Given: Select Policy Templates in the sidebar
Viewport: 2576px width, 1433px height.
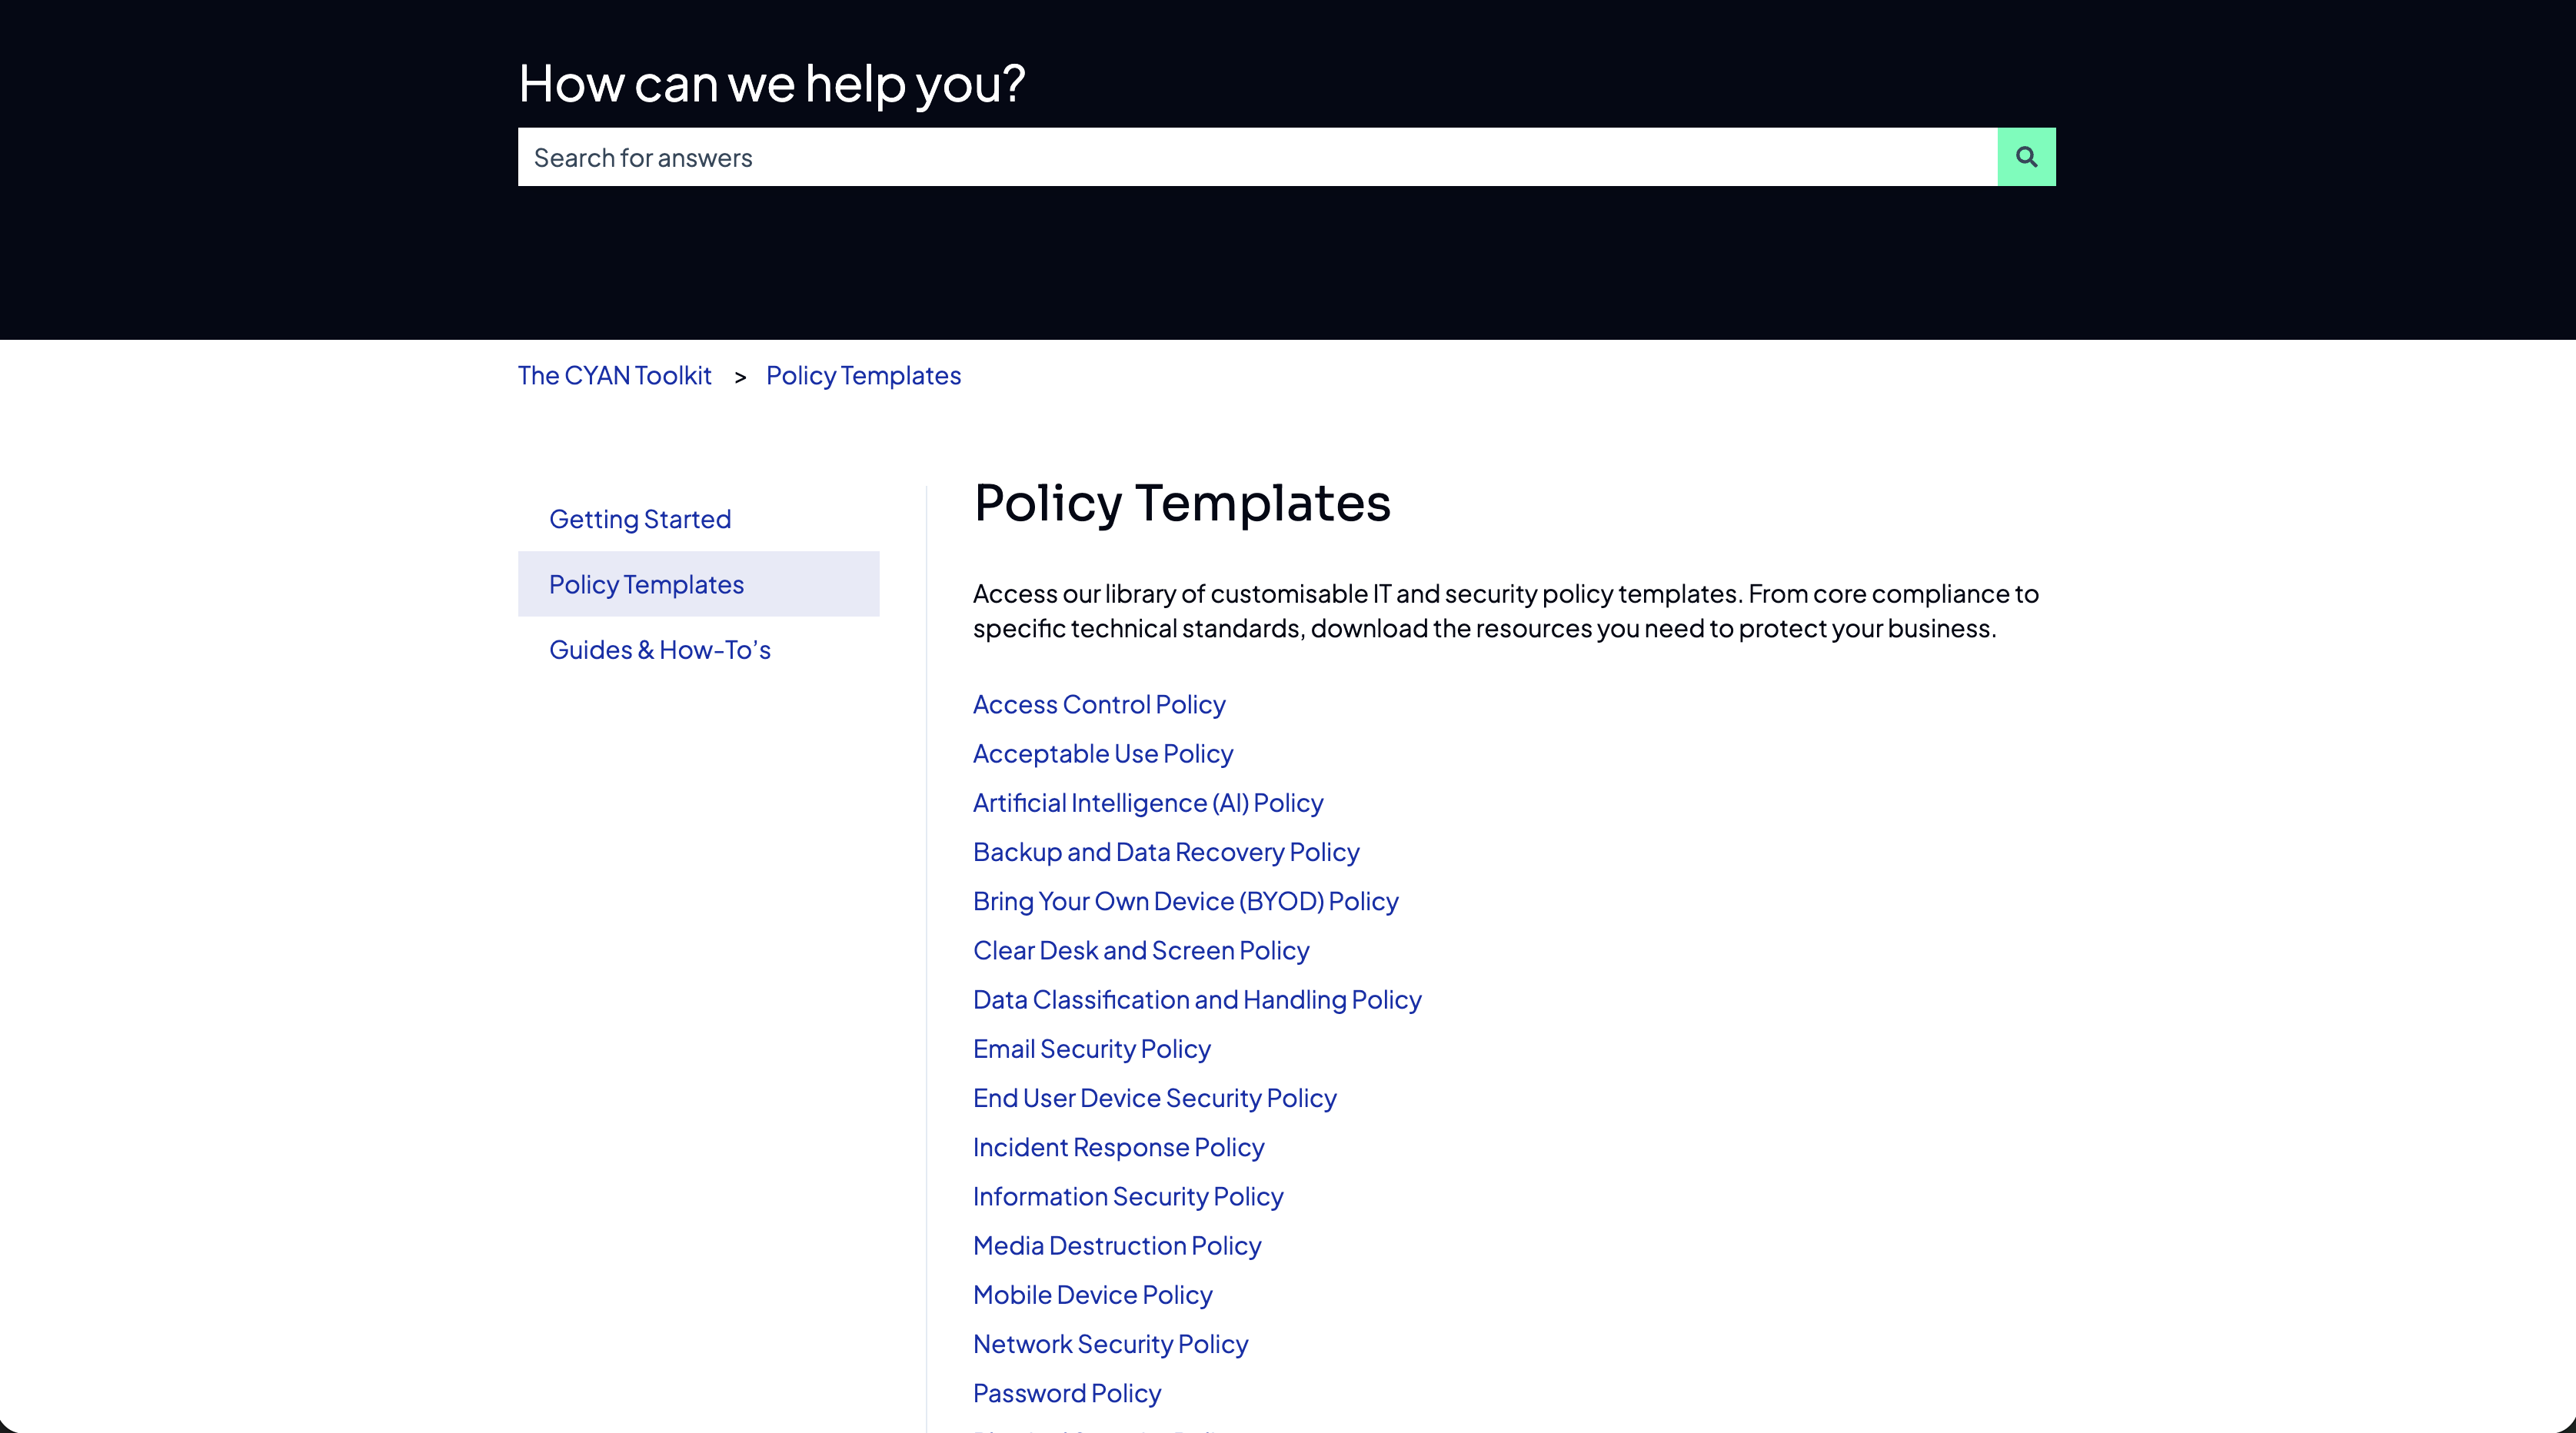Looking at the screenshot, I should point(646,584).
